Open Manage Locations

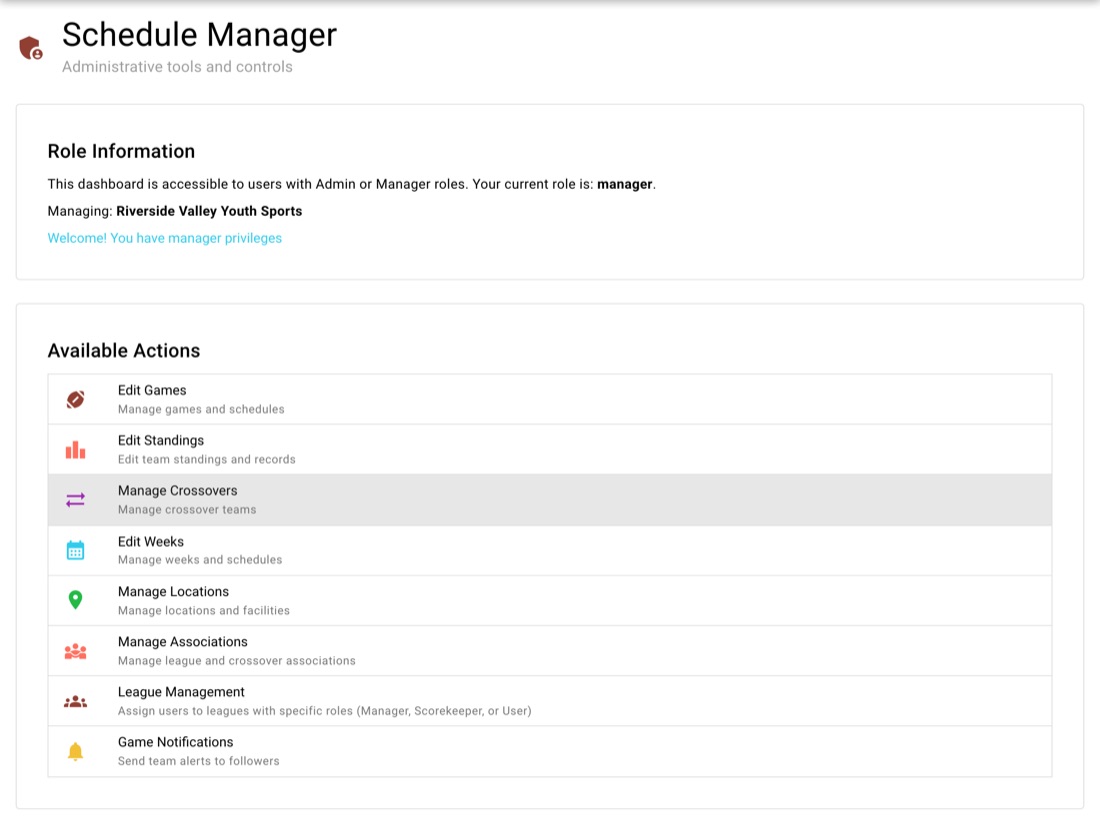[x=550, y=601]
